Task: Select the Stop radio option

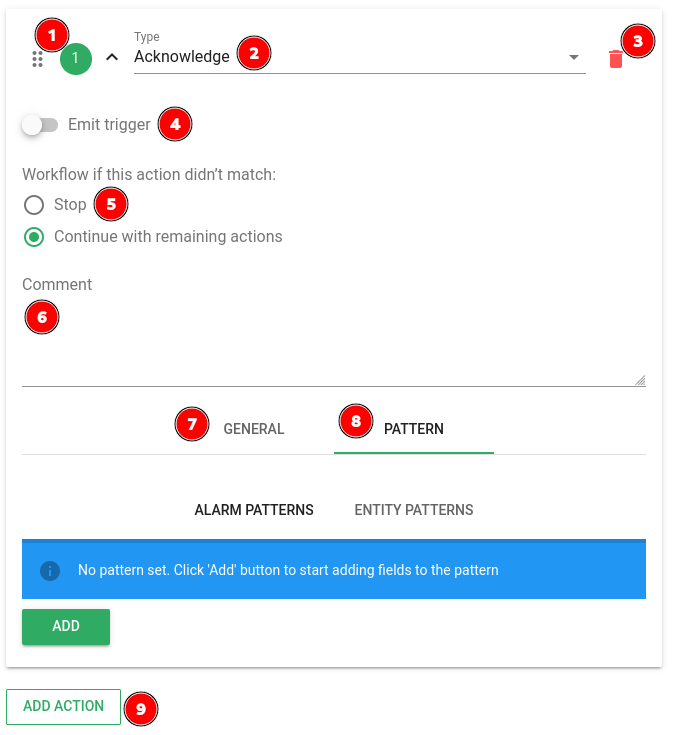Action: [34, 205]
